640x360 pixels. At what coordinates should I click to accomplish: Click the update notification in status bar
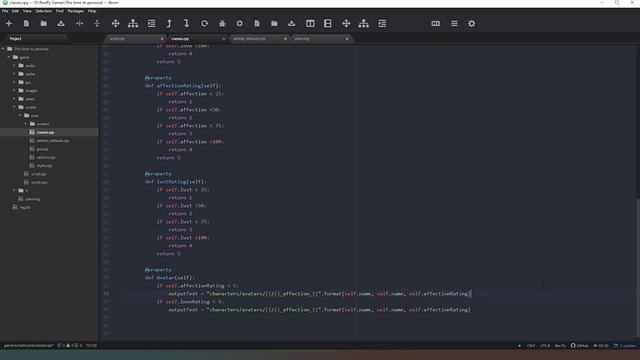pos(625,346)
